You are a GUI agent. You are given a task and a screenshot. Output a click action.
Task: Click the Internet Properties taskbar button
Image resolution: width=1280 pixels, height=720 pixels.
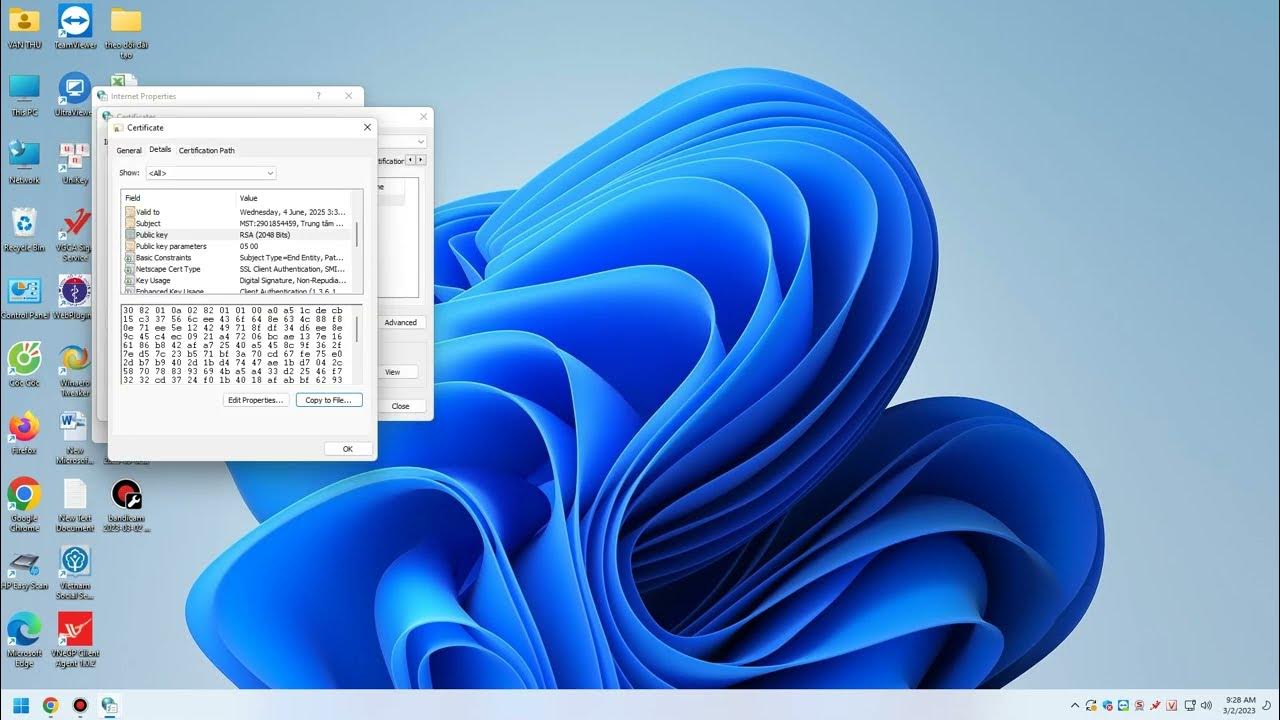[x=110, y=705]
